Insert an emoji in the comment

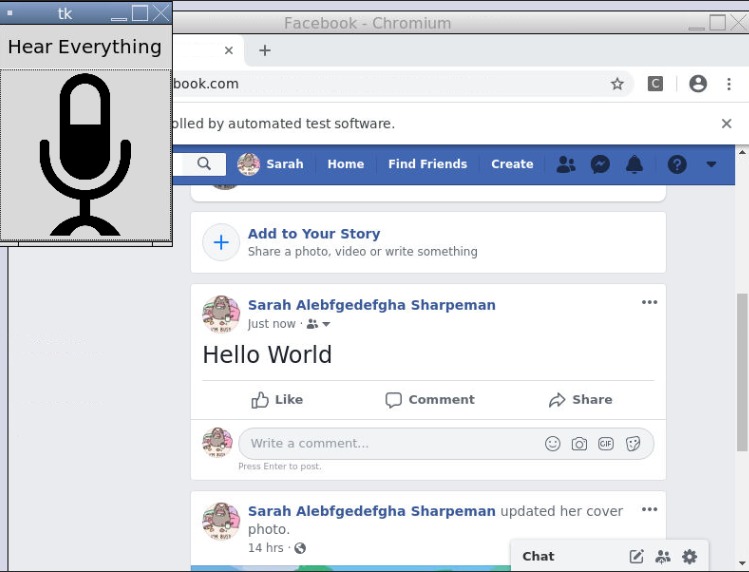pos(552,444)
